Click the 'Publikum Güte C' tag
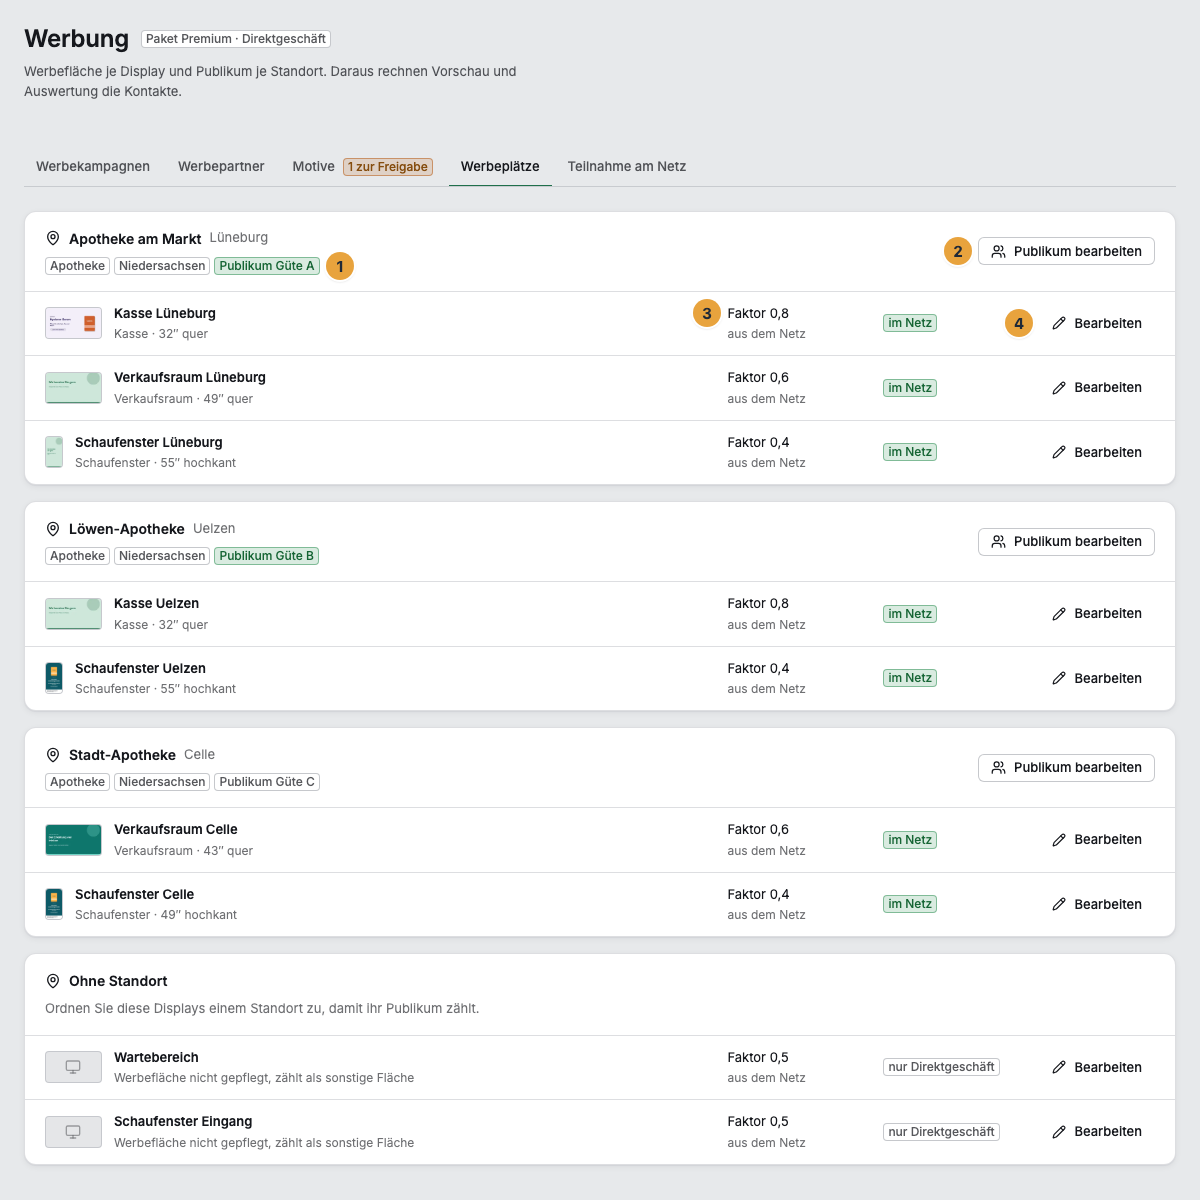This screenshot has width=1200, height=1200. 267,782
